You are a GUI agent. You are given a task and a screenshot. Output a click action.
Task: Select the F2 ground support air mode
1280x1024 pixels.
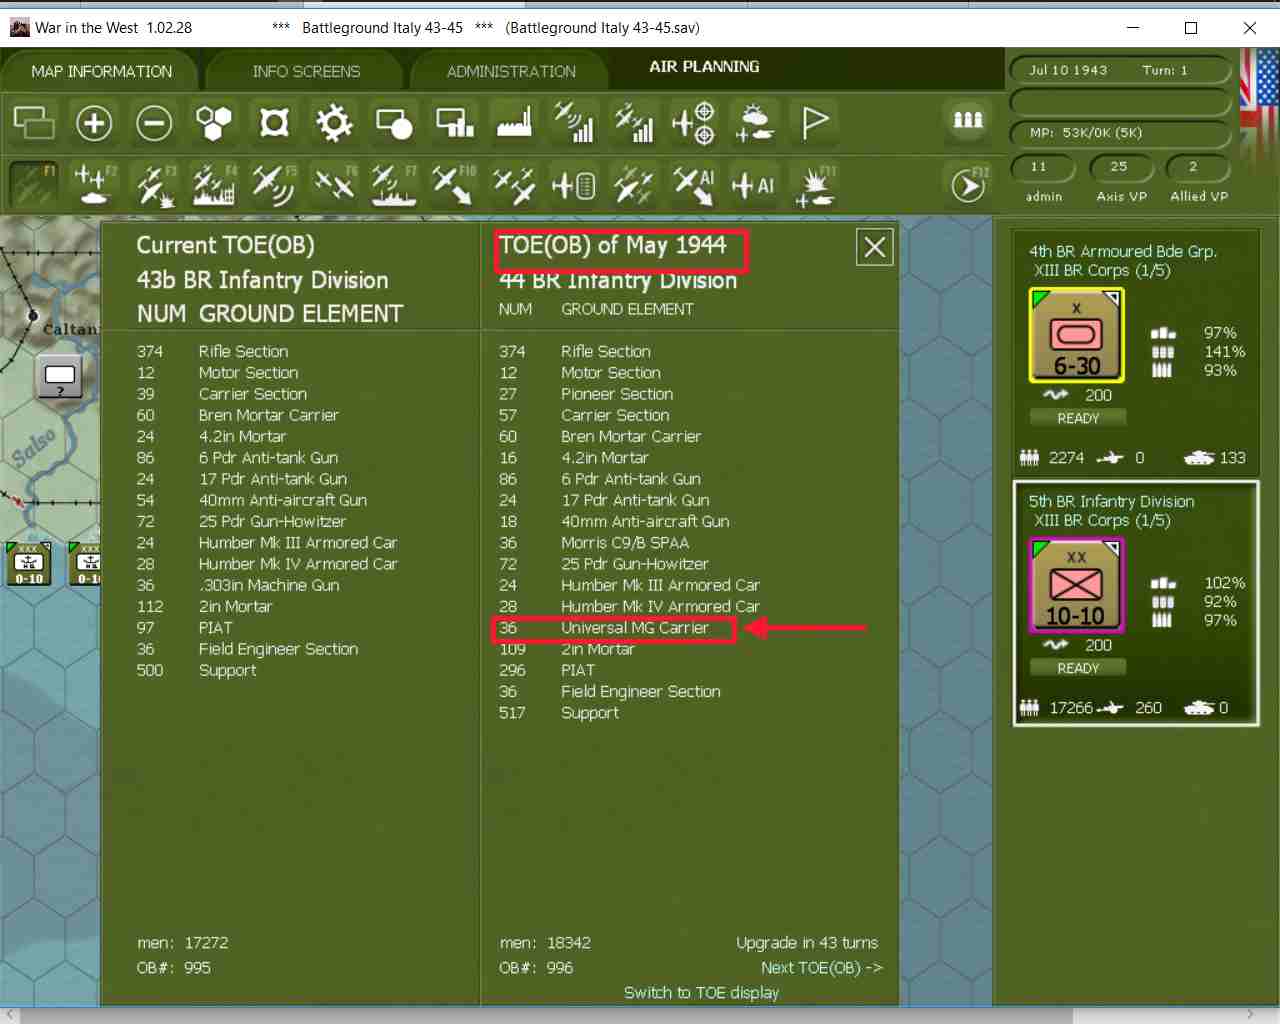pyautogui.click(x=94, y=185)
